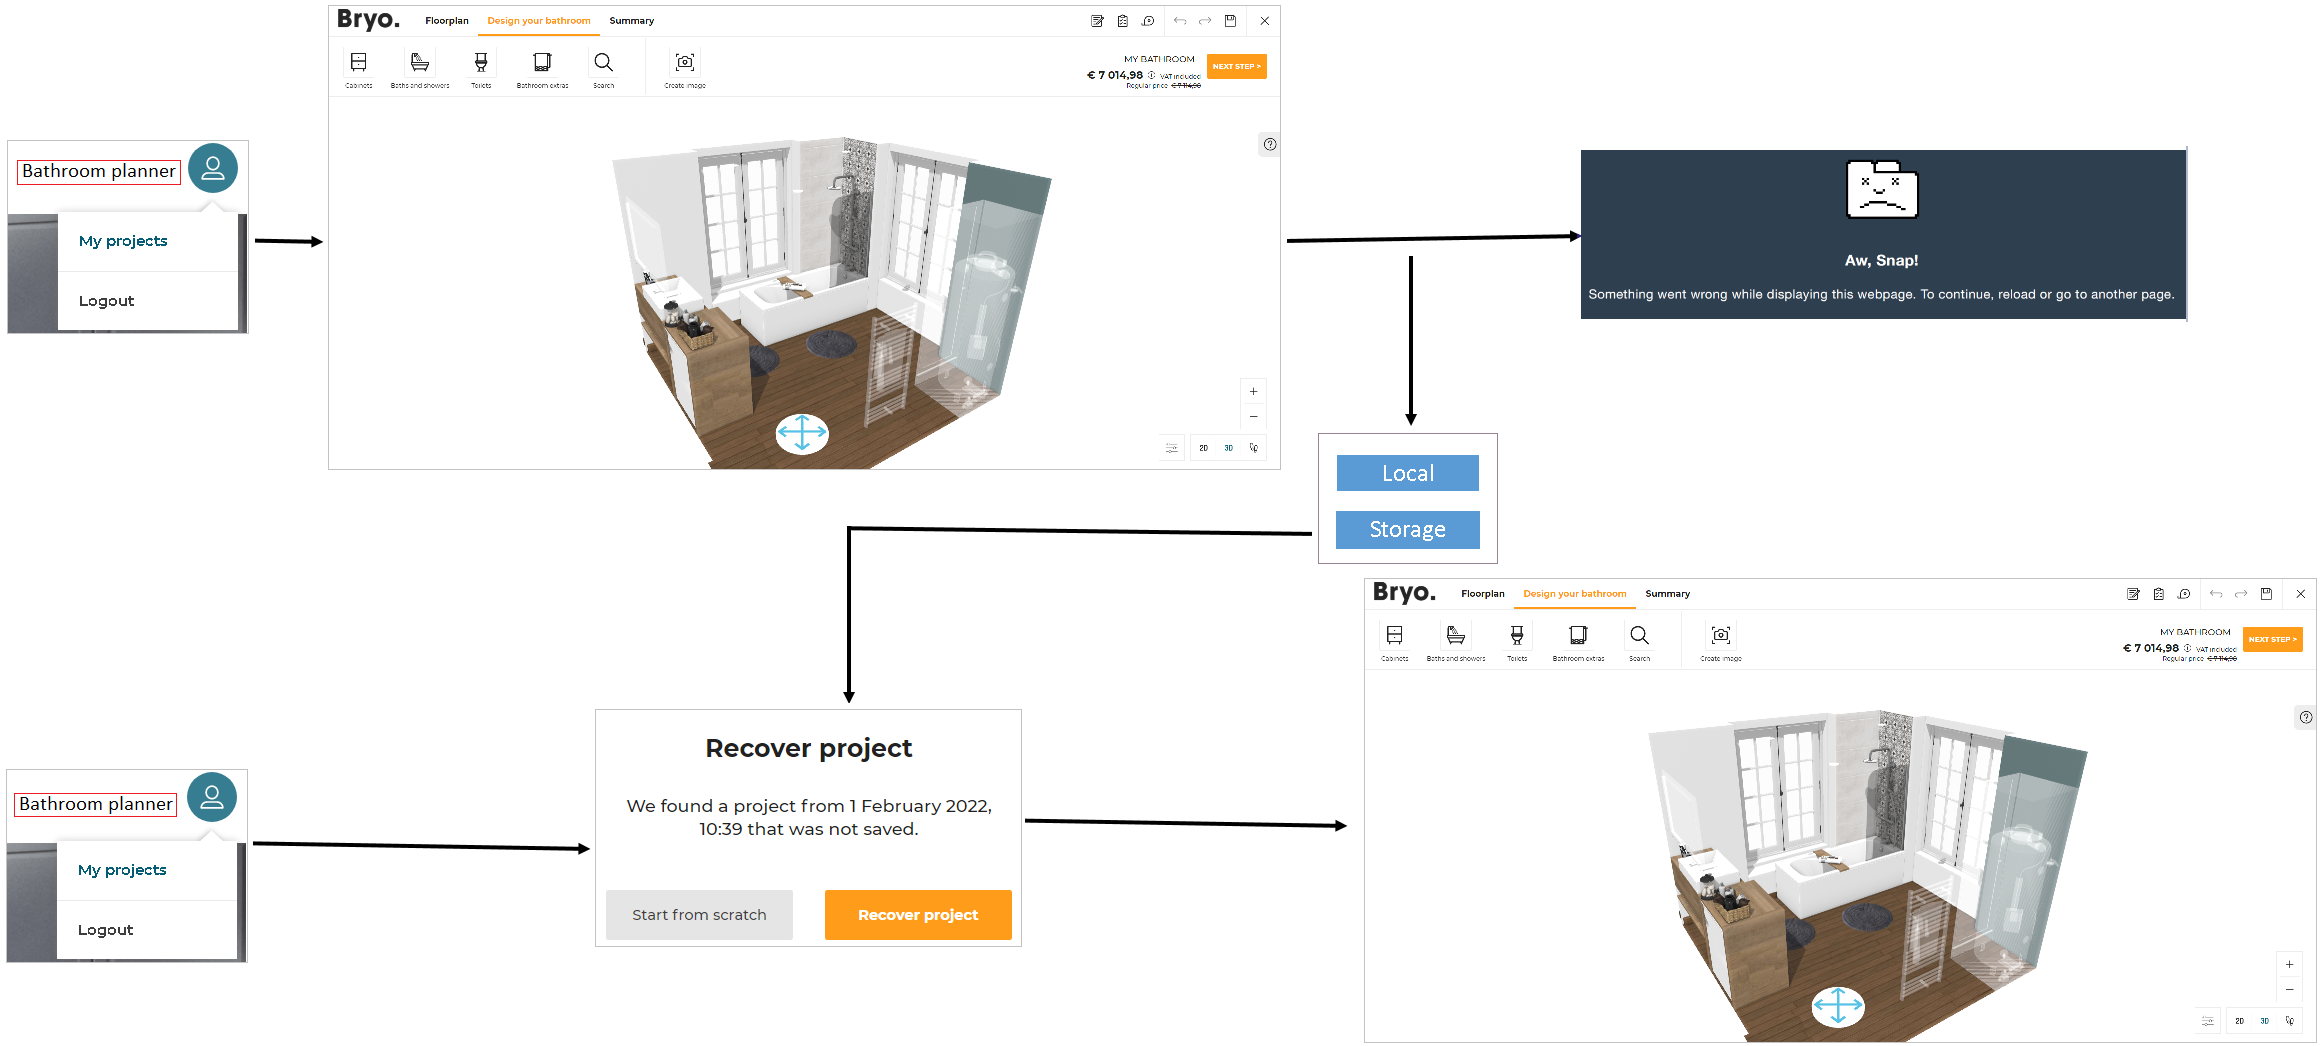The image size is (2324, 1046).
Task: Open Cabinets catalog in the upper planner window
Action: (359, 63)
